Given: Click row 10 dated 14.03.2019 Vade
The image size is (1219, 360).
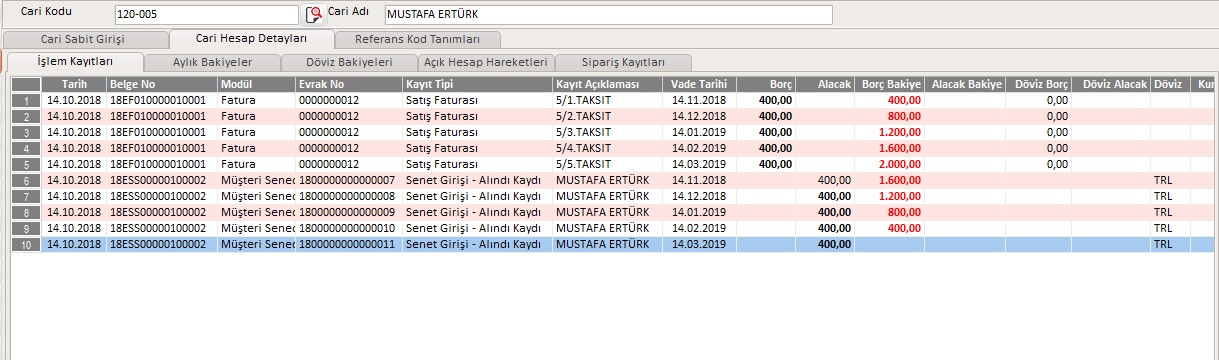Looking at the screenshot, I should tap(615, 245).
